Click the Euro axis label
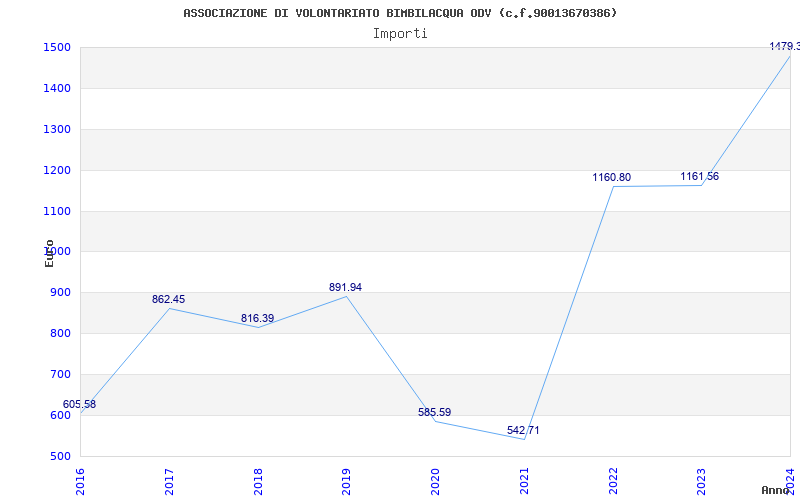This screenshot has width=800, height=500. pyautogui.click(x=49, y=253)
